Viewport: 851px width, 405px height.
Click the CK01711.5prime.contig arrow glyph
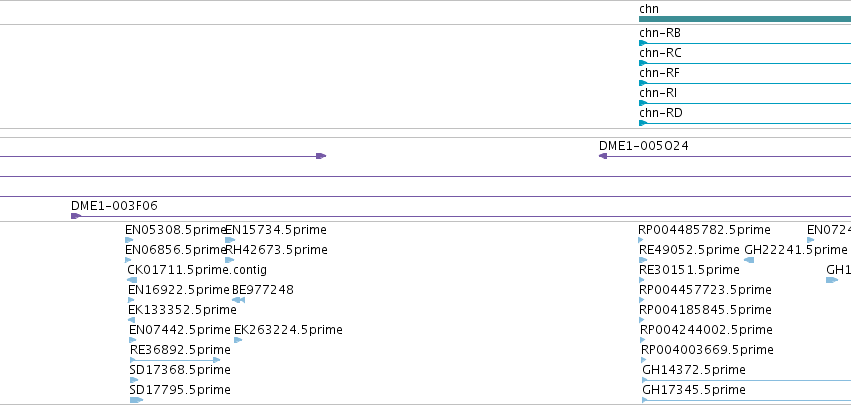[132, 280]
